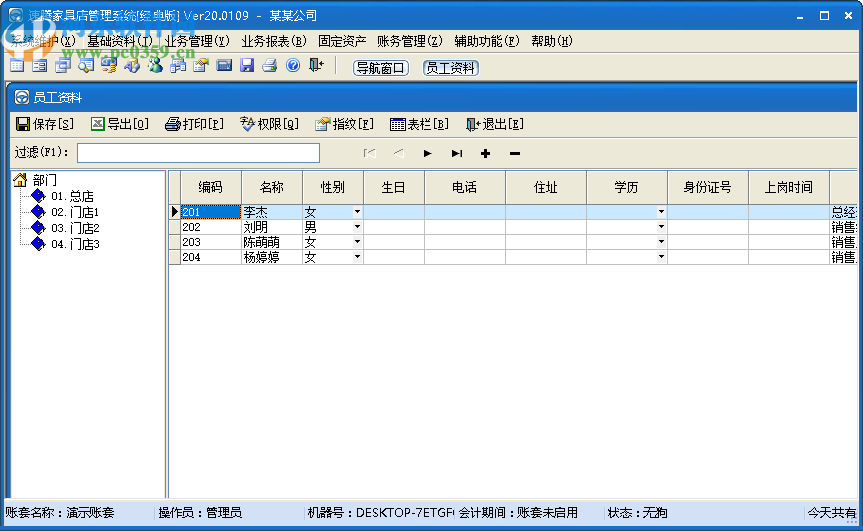Open gender dropdown for 李杰
Image resolution: width=863 pixels, height=531 pixels.
357,212
